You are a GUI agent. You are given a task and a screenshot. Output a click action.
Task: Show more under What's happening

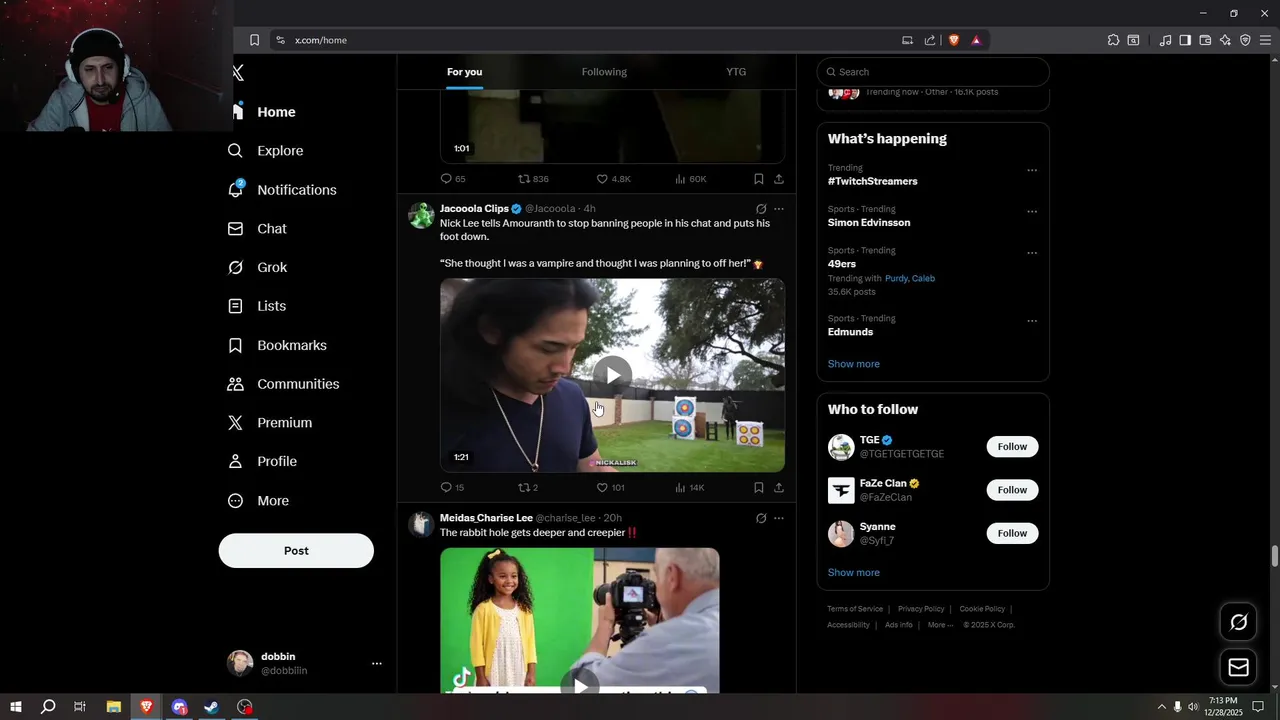pos(853,364)
